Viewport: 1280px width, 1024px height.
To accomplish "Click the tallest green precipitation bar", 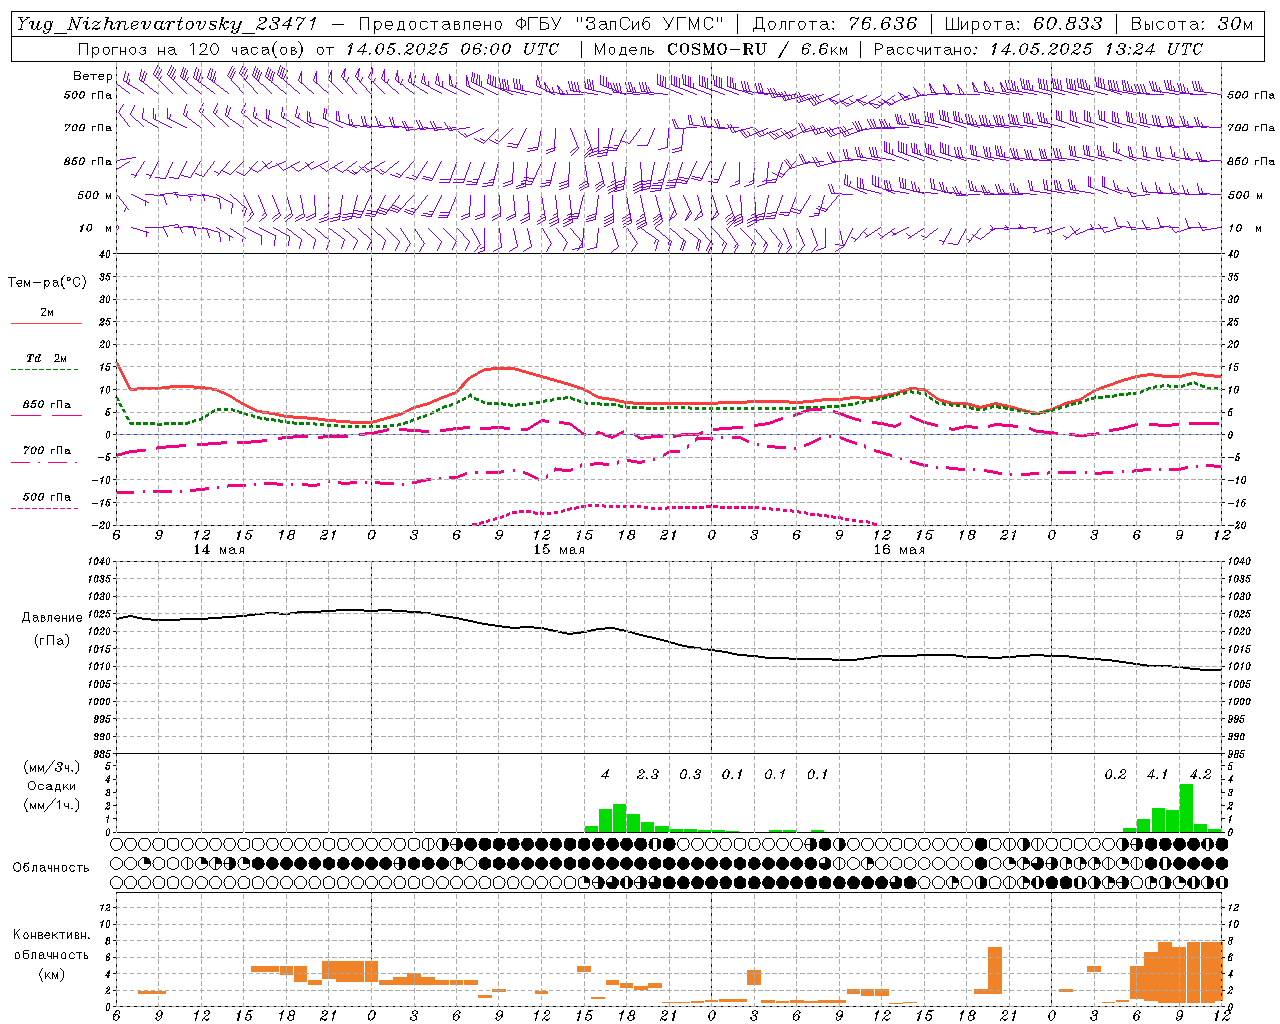I will [x=1186, y=807].
